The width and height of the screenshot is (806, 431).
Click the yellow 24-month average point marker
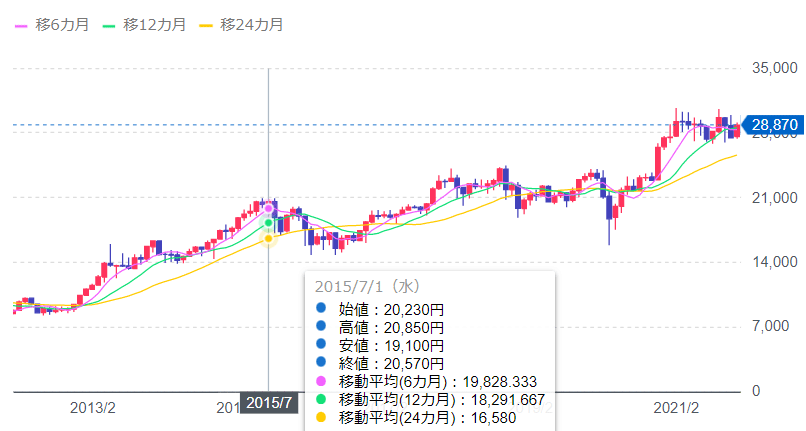coord(268,239)
